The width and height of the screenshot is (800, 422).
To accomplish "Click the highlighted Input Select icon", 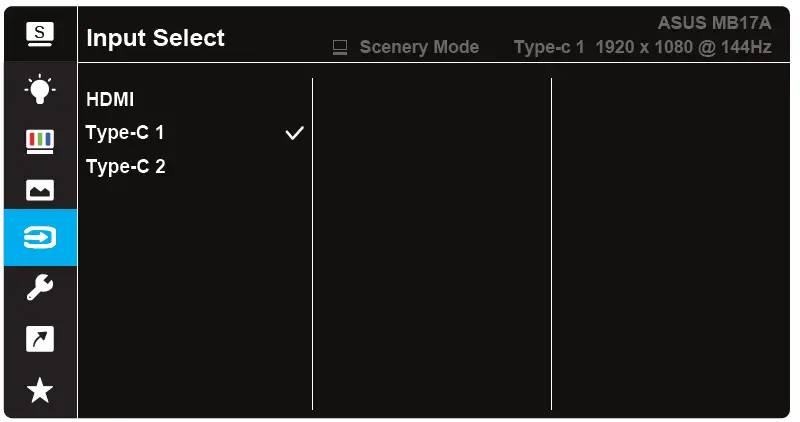I will (40, 238).
